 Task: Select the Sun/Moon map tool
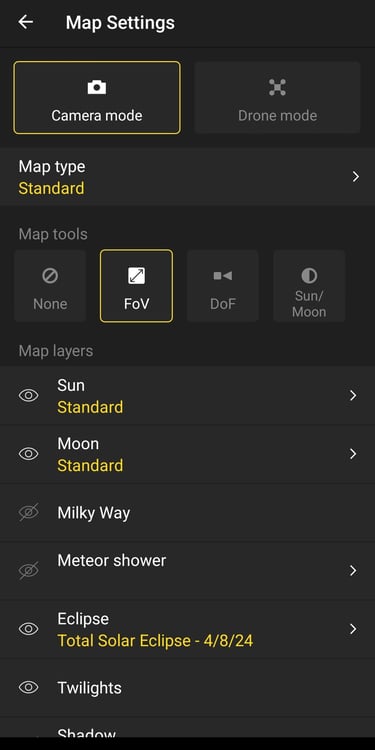pyautogui.click(x=309, y=286)
